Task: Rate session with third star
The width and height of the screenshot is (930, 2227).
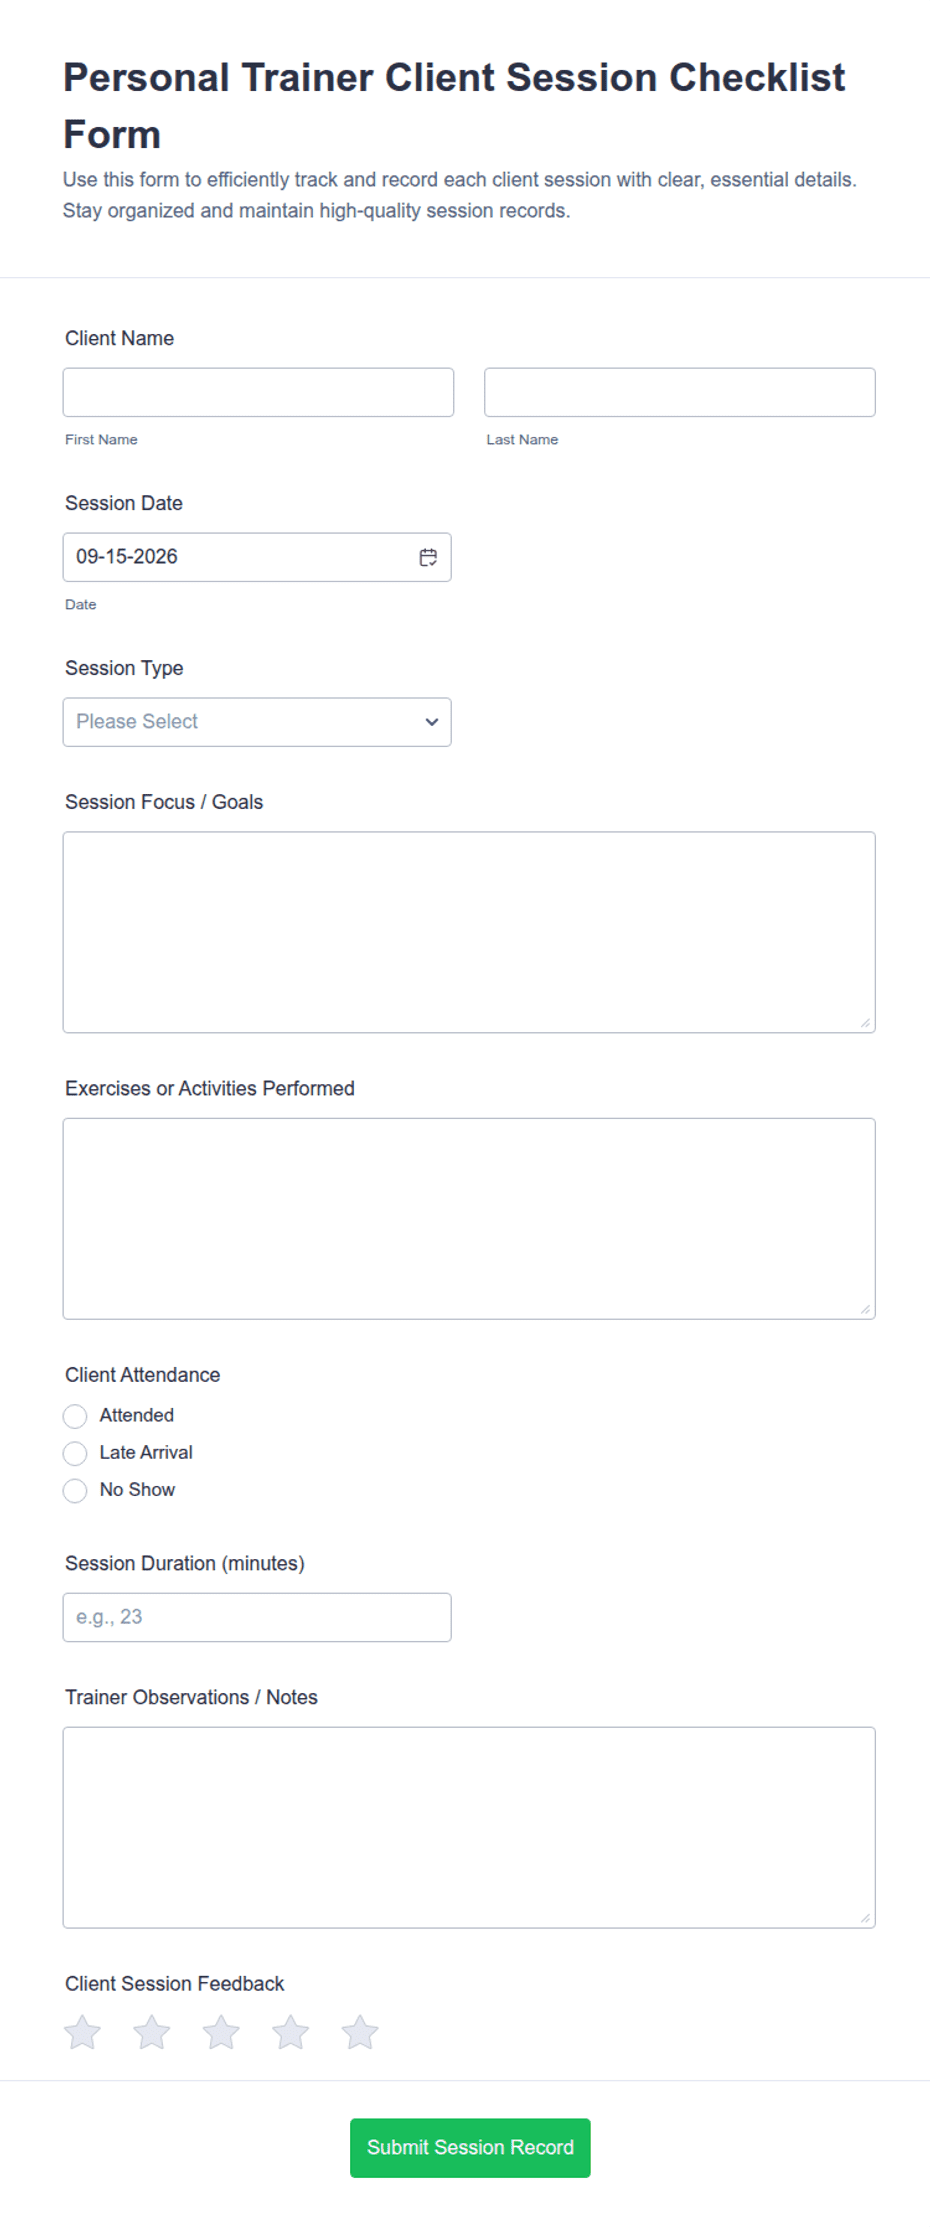Action: click(221, 2032)
